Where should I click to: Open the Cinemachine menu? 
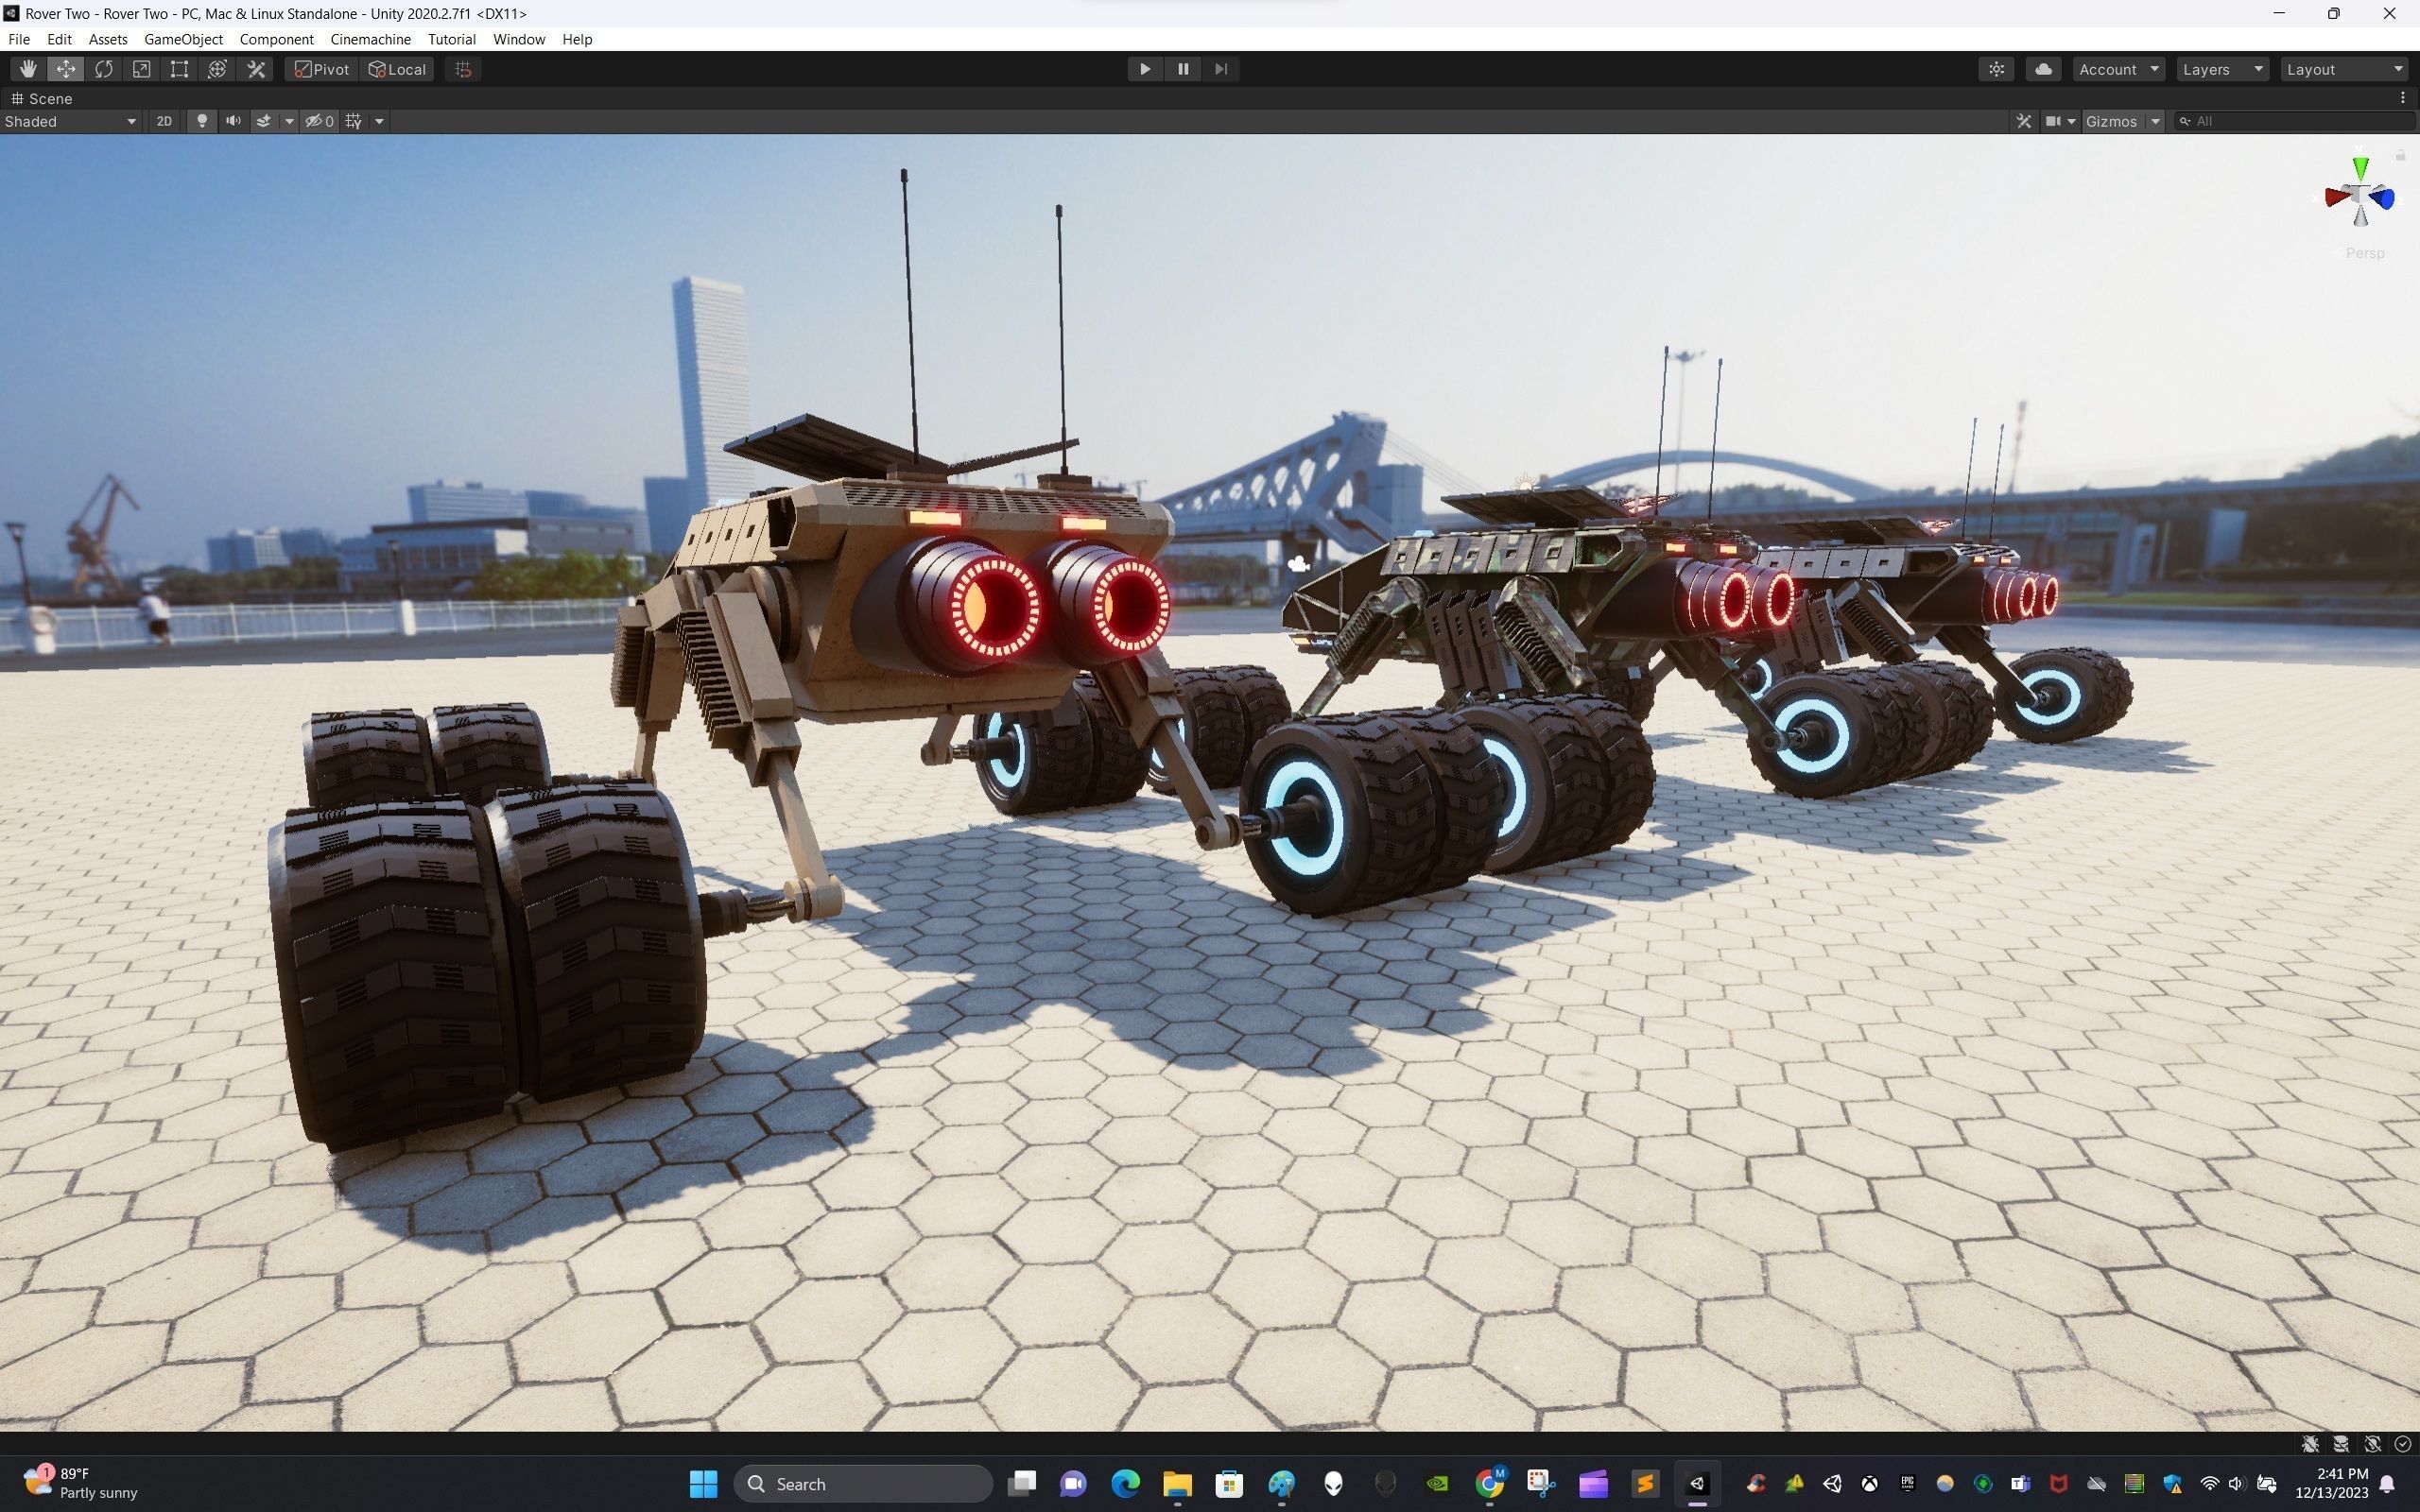370,39
